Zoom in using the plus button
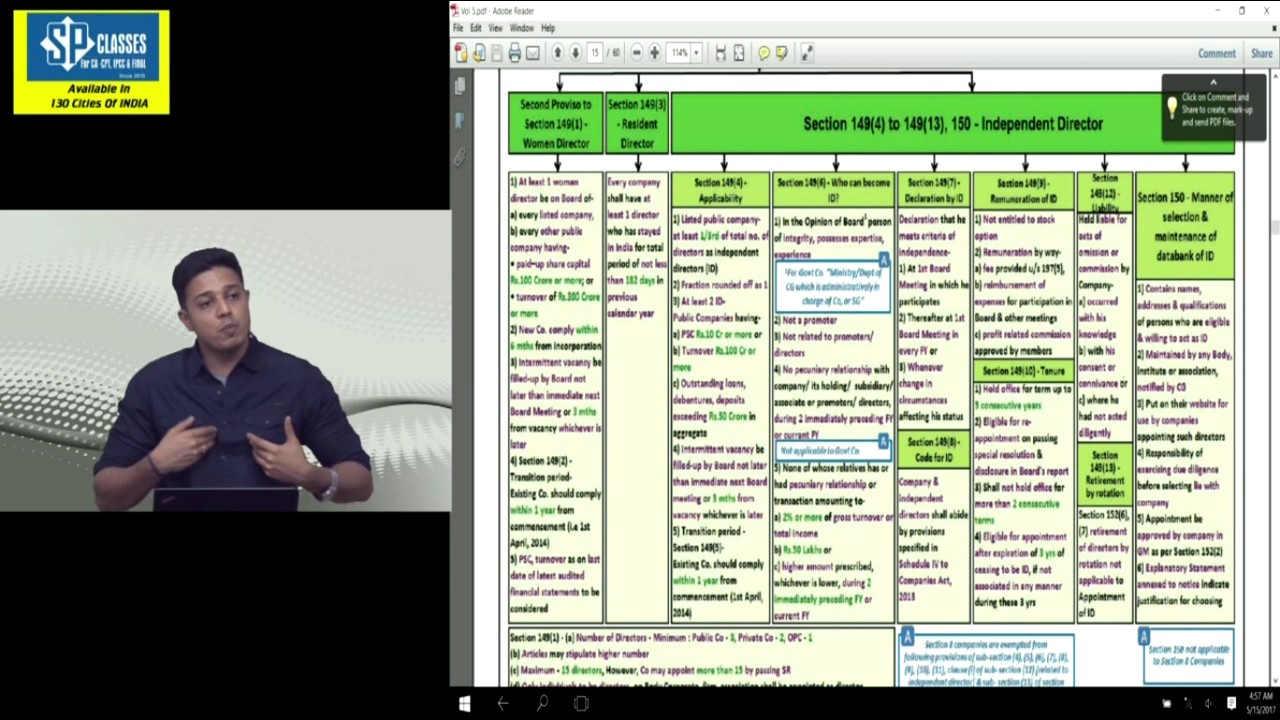This screenshot has width=1280, height=720. (x=654, y=53)
